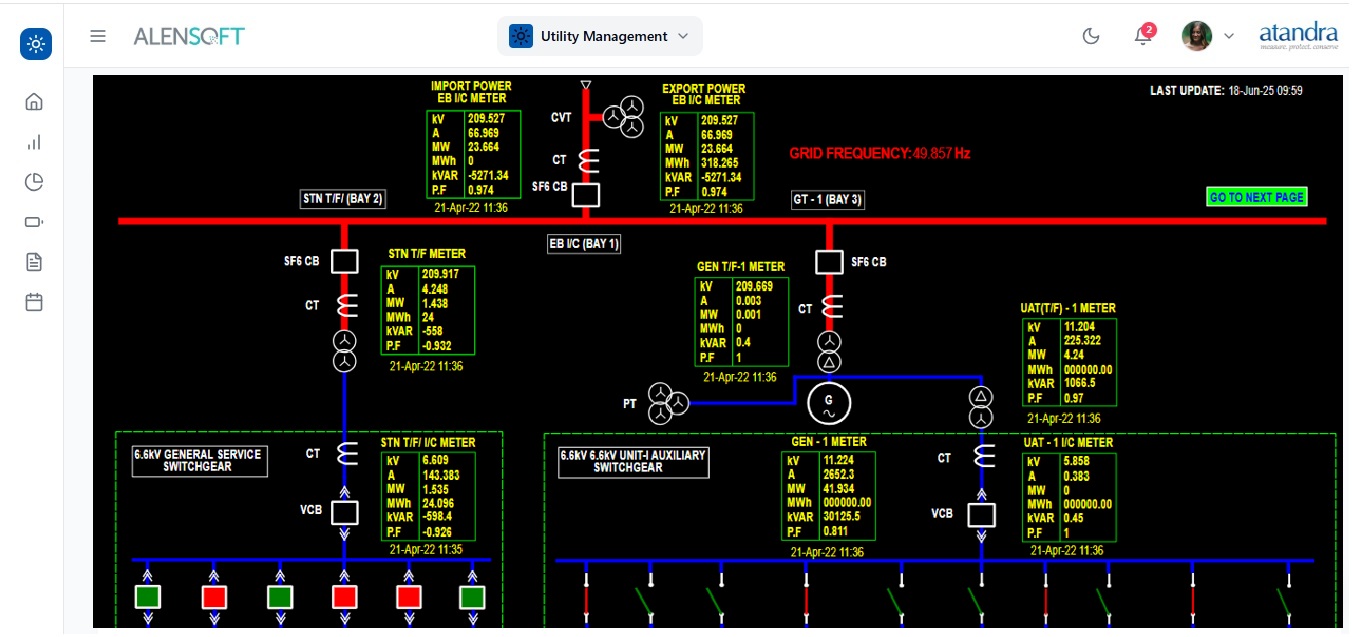
Task: Open the Utility Management dropdown
Action: point(600,36)
